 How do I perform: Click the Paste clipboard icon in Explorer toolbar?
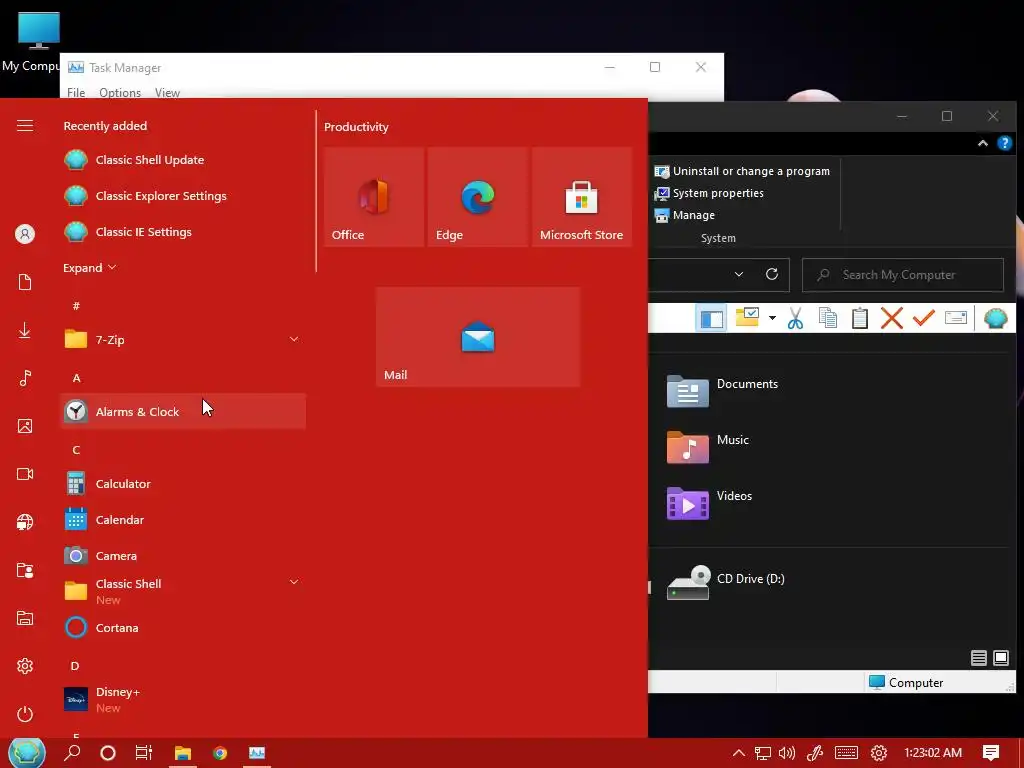tap(859, 318)
